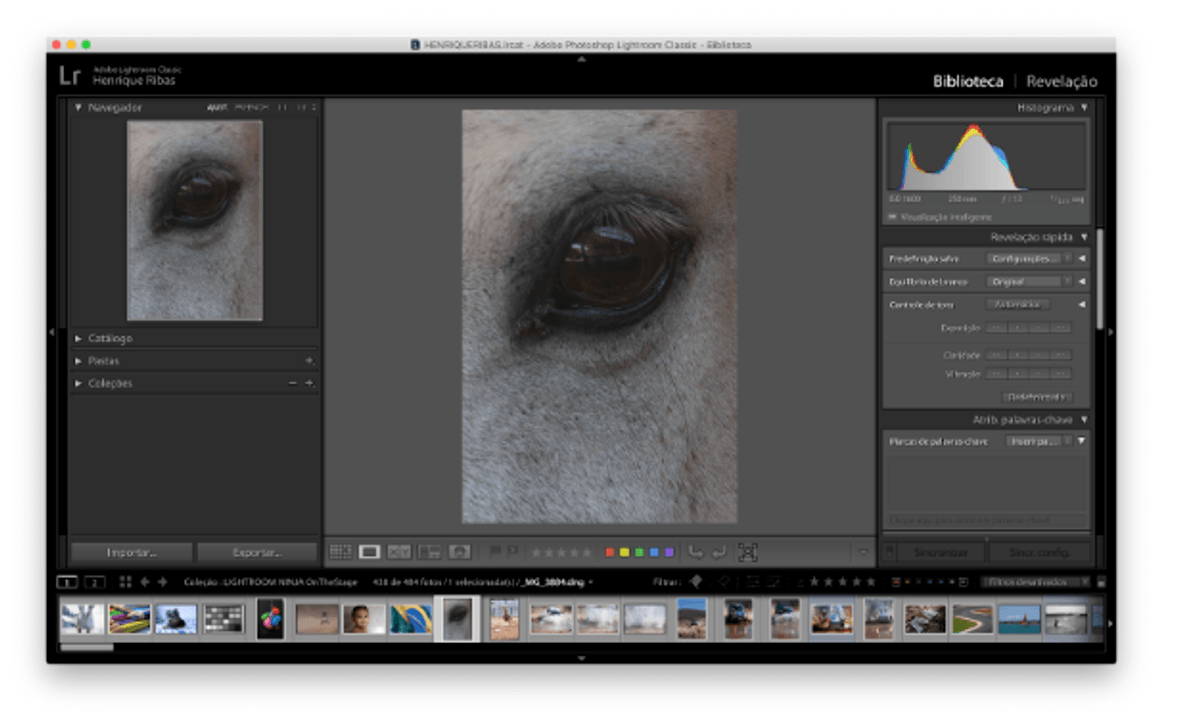Switch to Grid view in toolbar

tap(341, 551)
